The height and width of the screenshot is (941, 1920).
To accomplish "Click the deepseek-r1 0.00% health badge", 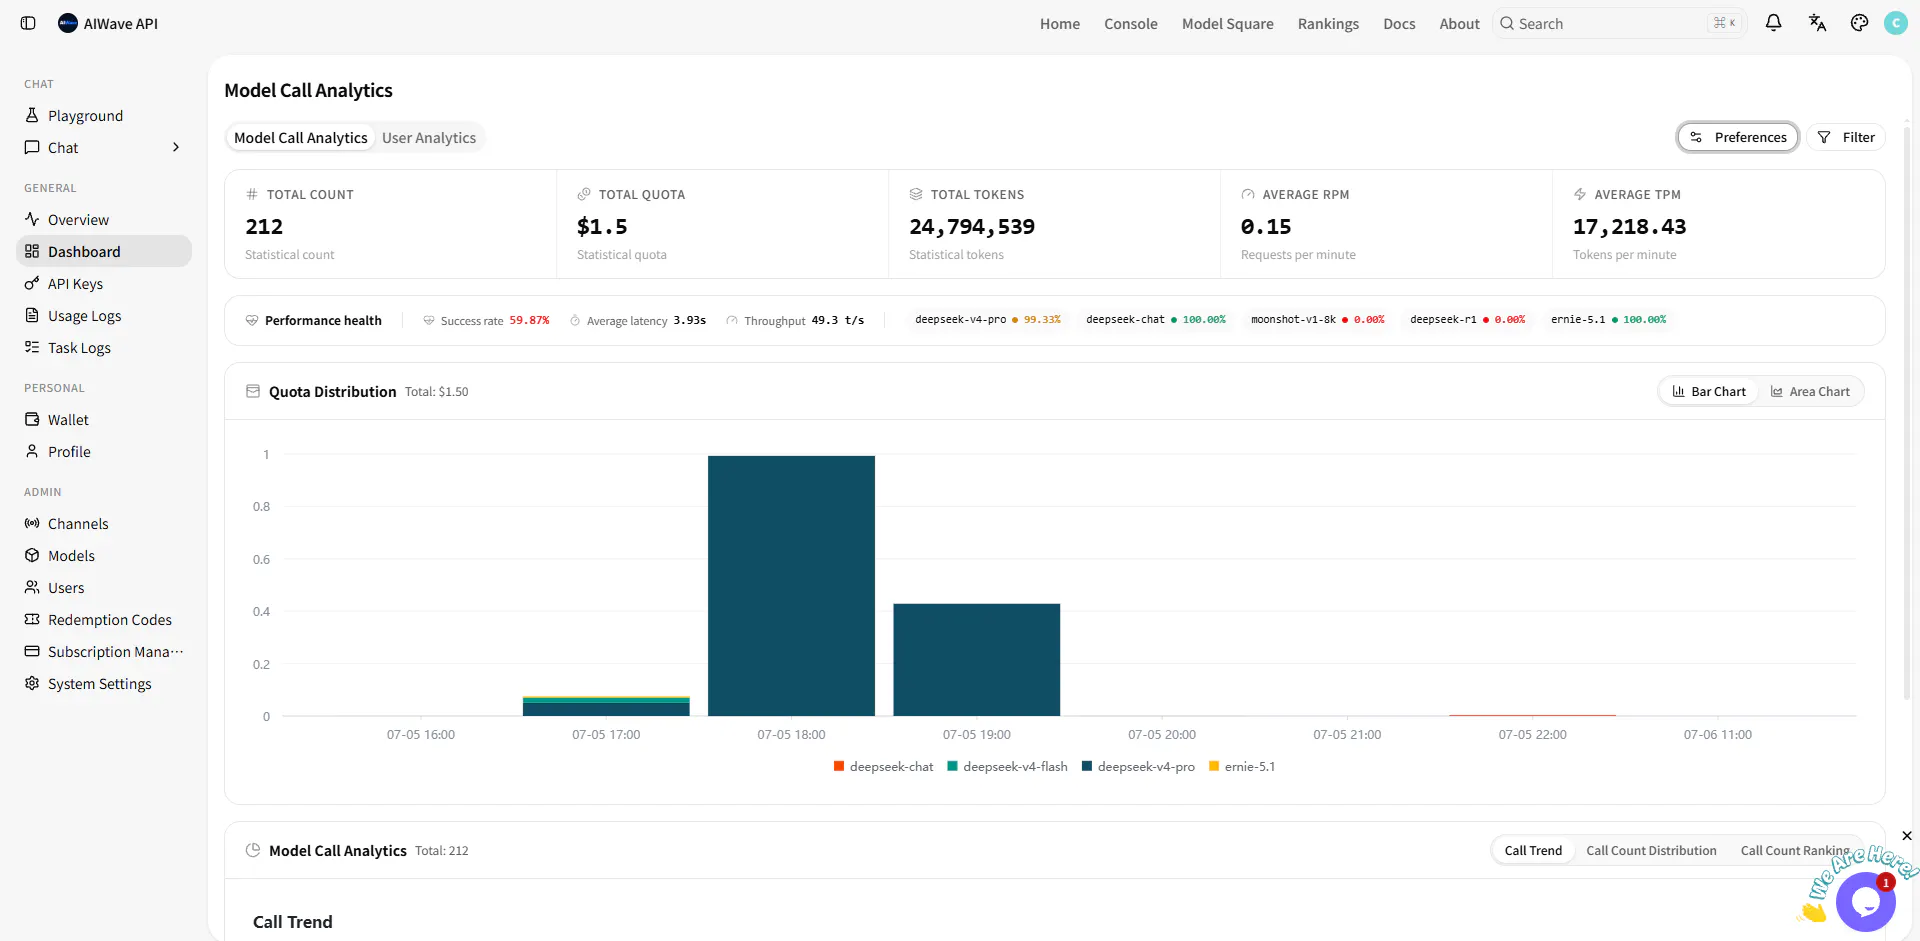I will [1467, 320].
